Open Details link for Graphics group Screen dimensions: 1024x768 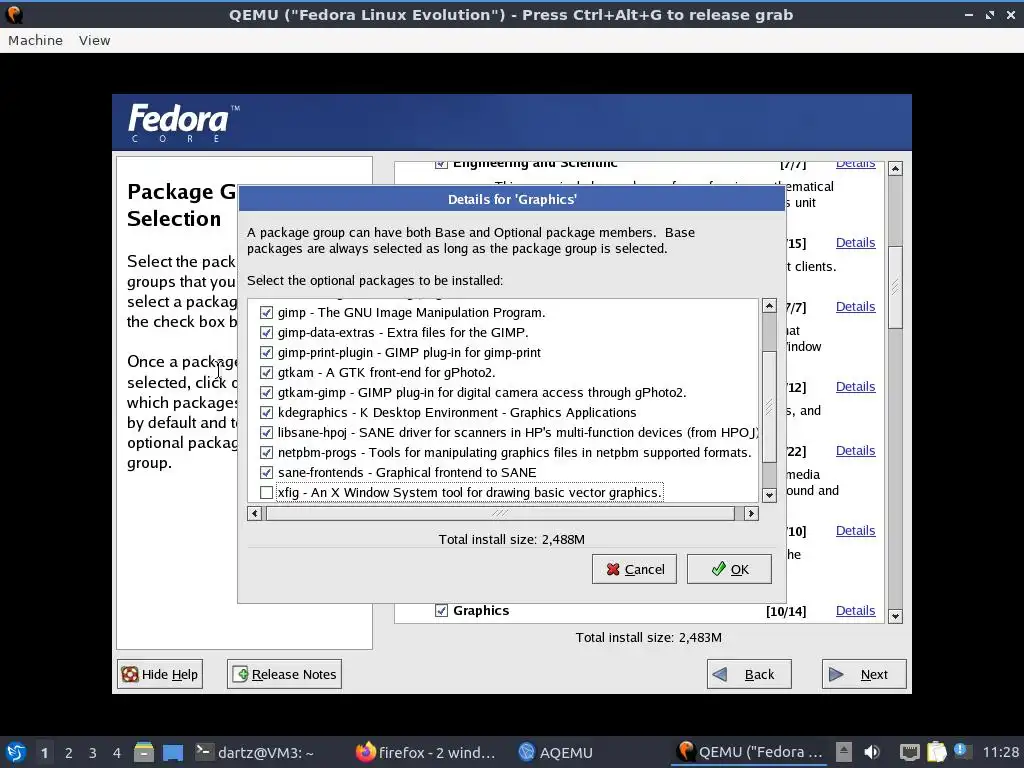coord(856,611)
